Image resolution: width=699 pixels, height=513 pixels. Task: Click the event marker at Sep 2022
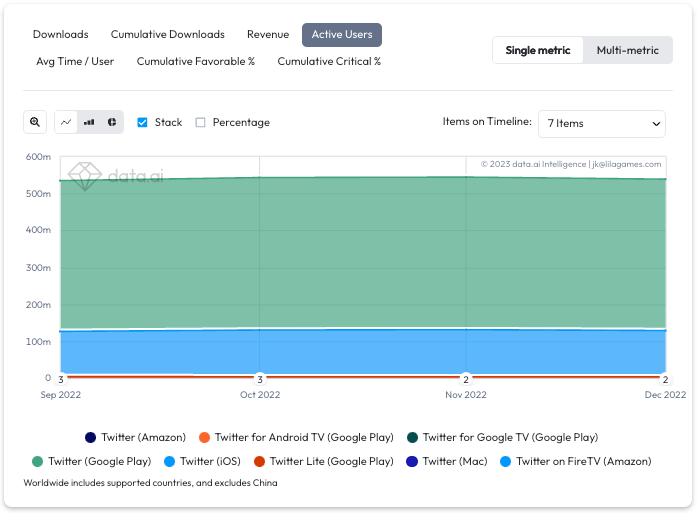pyautogui.click(x=61, y=379)
